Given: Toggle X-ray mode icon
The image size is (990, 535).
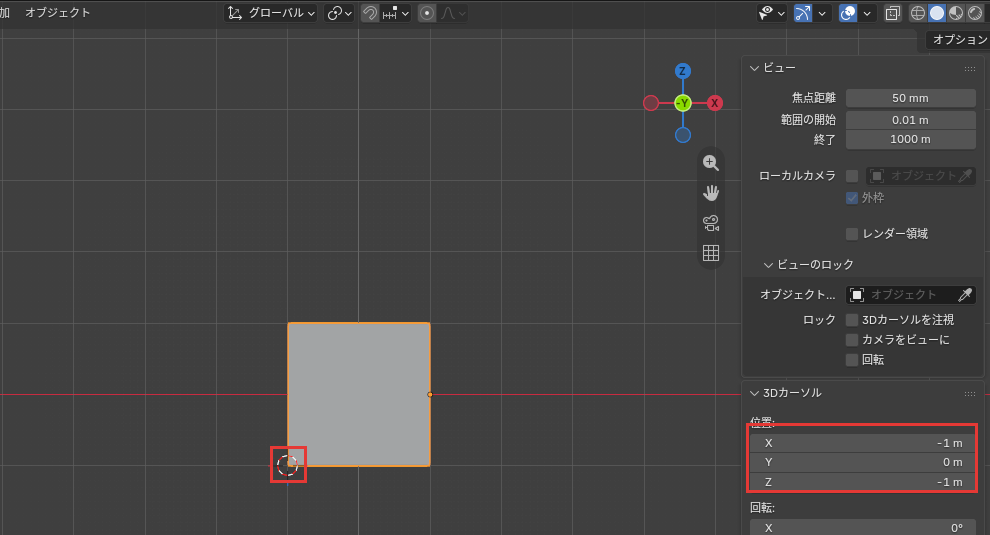Looking at the screenshot, I should [x=893, y=13].
